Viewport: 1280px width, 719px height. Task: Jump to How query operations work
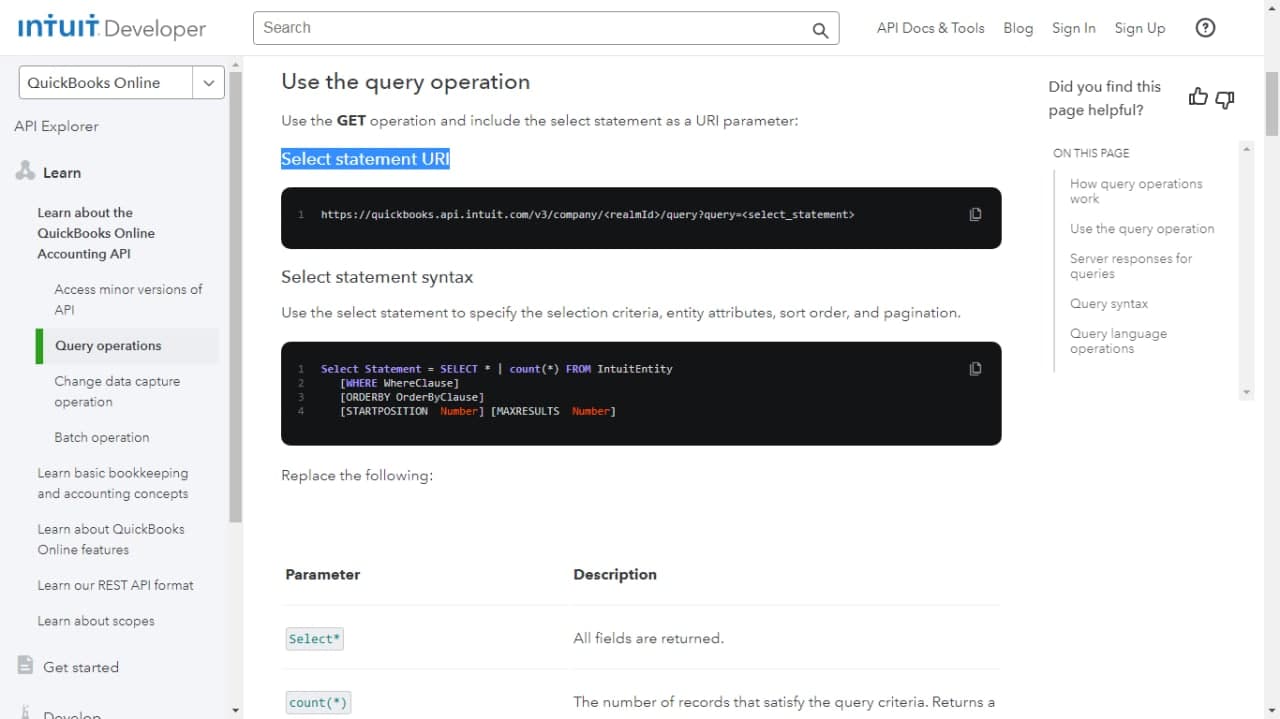coord(1136,191)
